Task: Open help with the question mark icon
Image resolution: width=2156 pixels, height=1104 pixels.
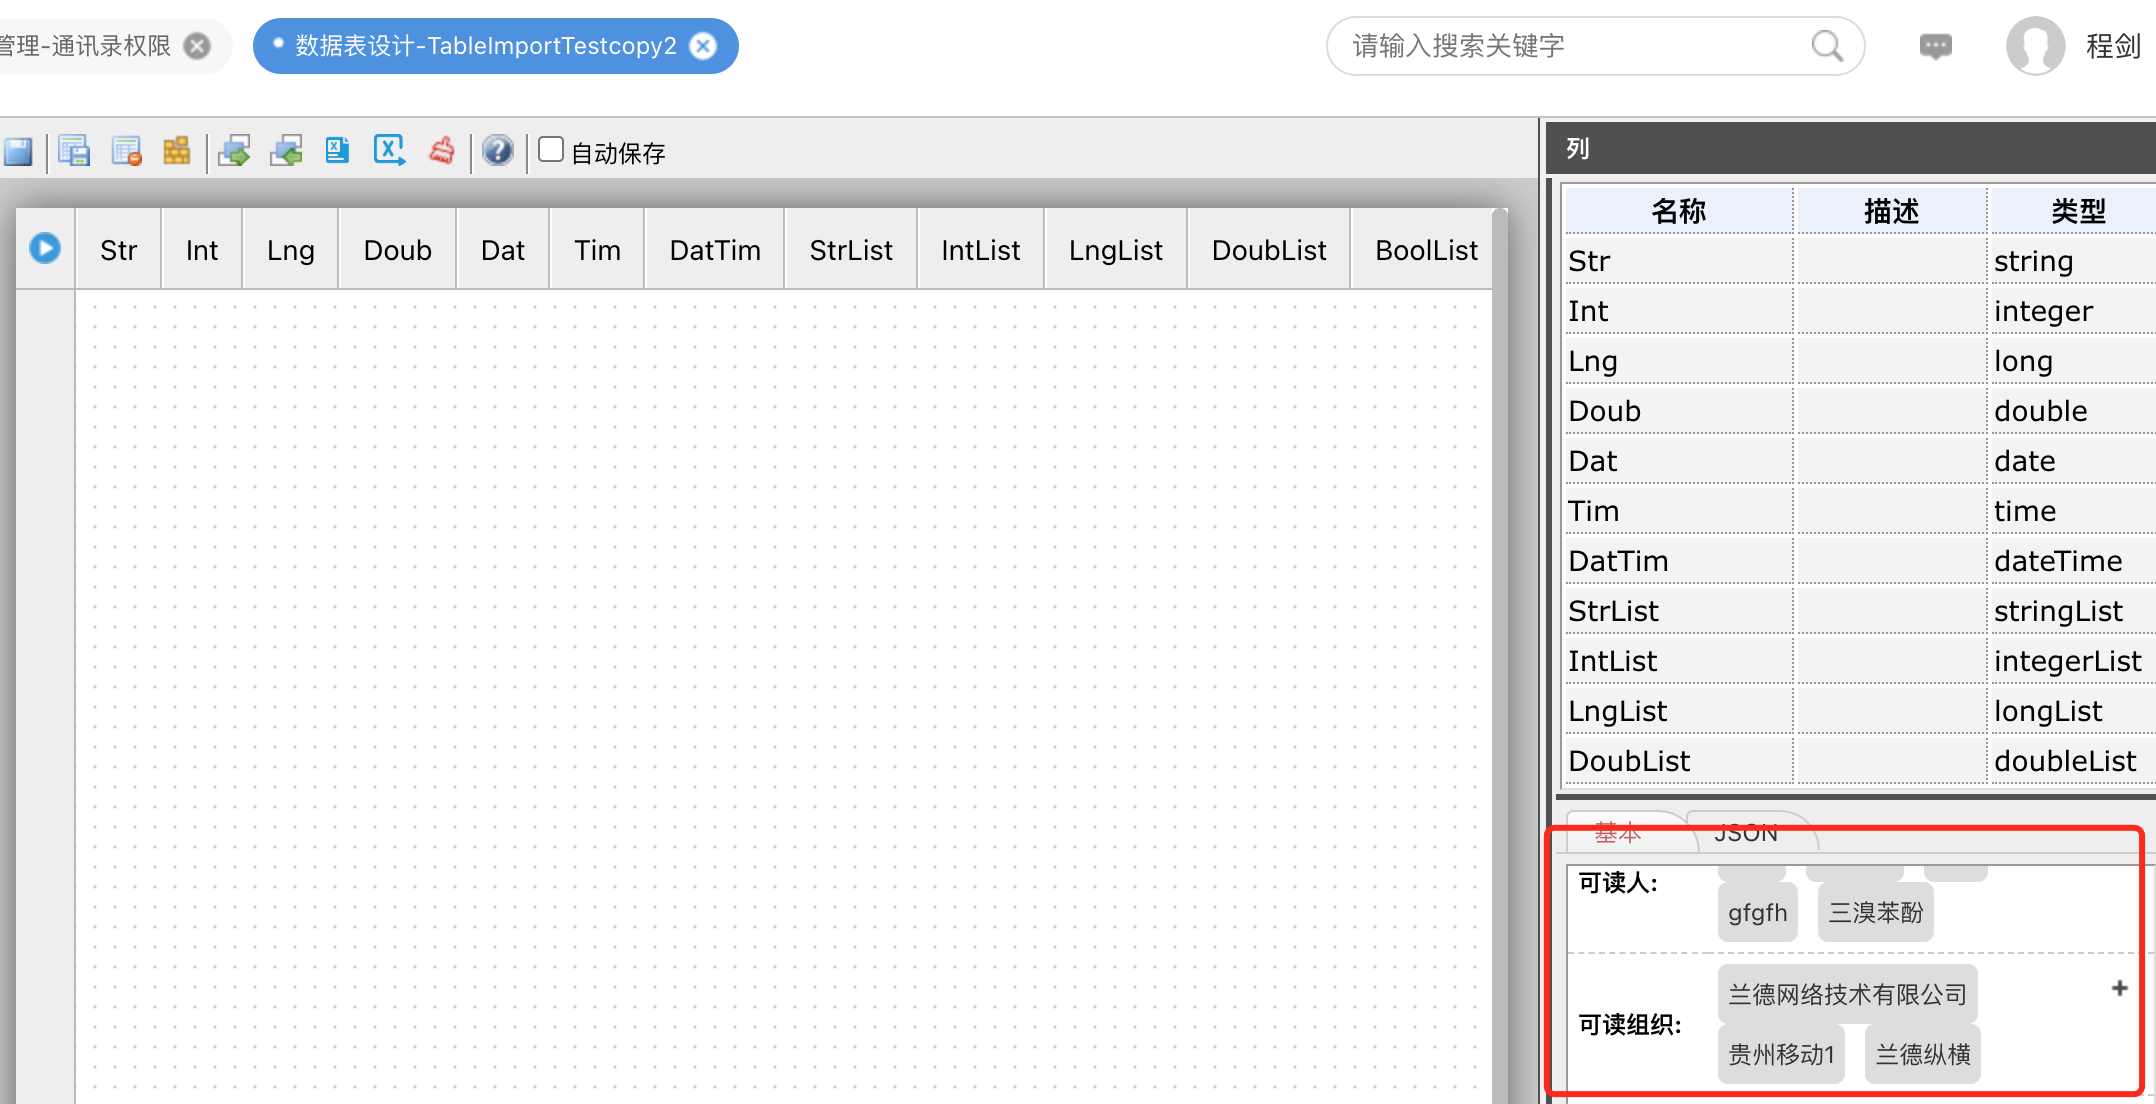Action: 497,151
